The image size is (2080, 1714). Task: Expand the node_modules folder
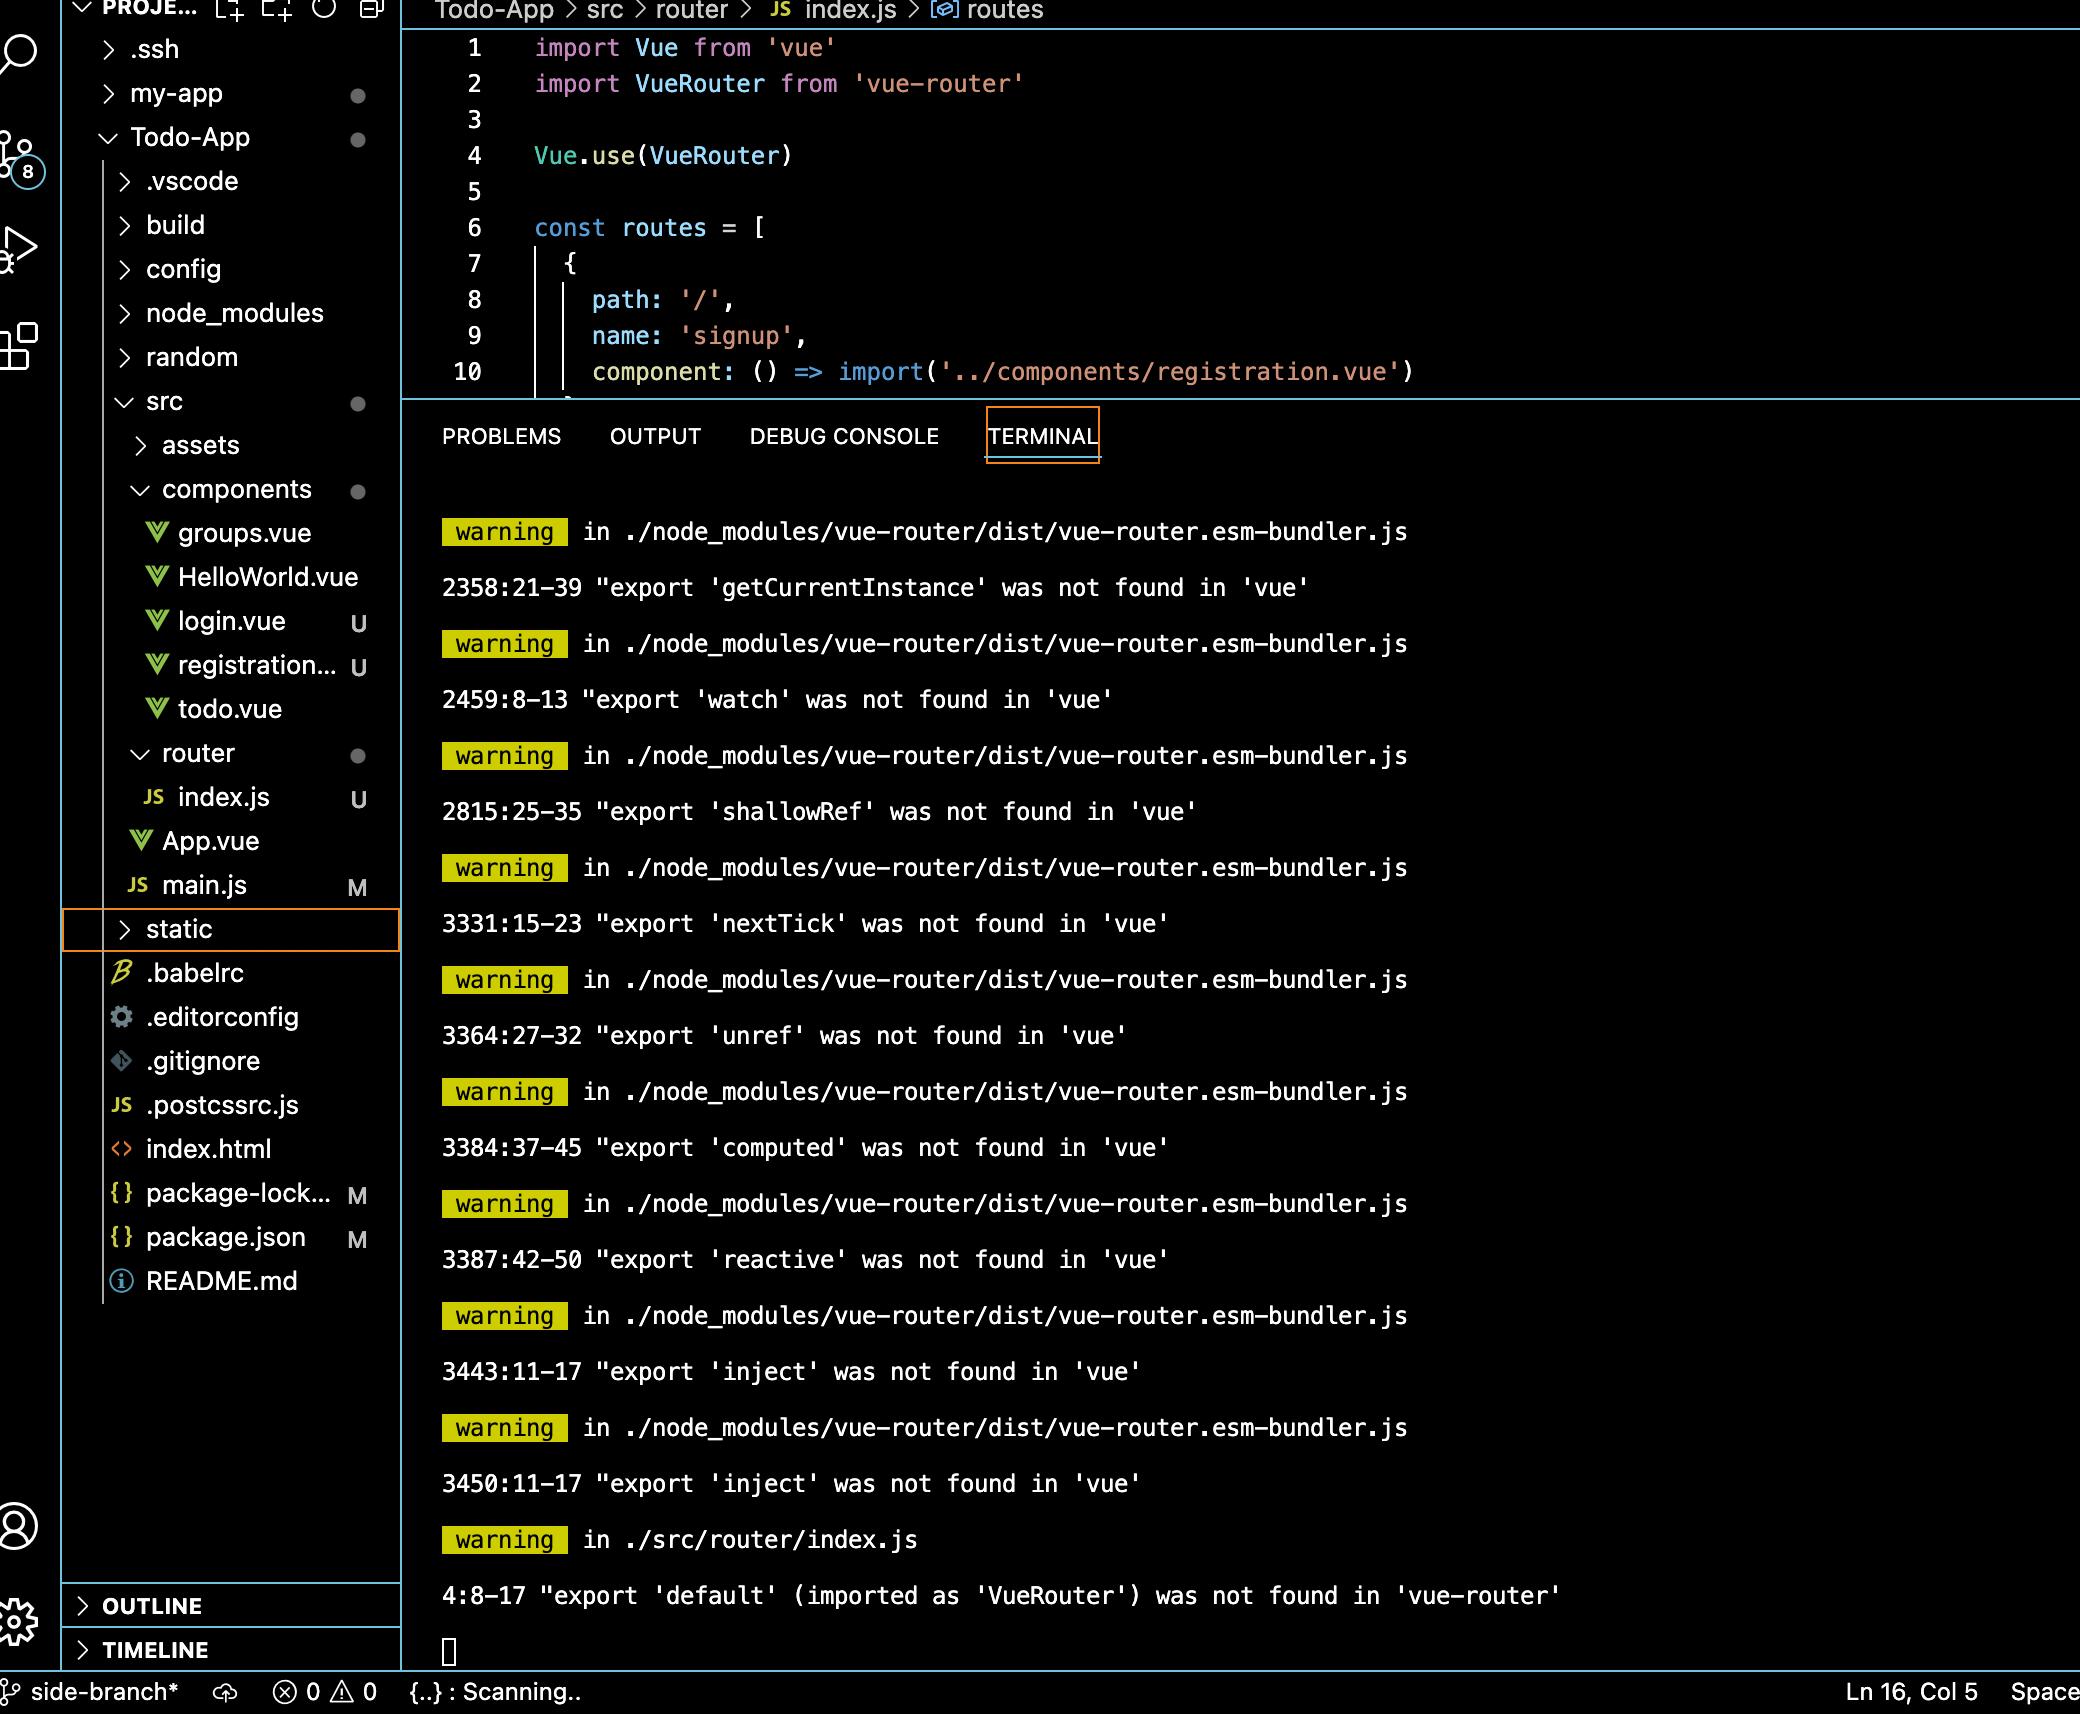pos(231,313)
